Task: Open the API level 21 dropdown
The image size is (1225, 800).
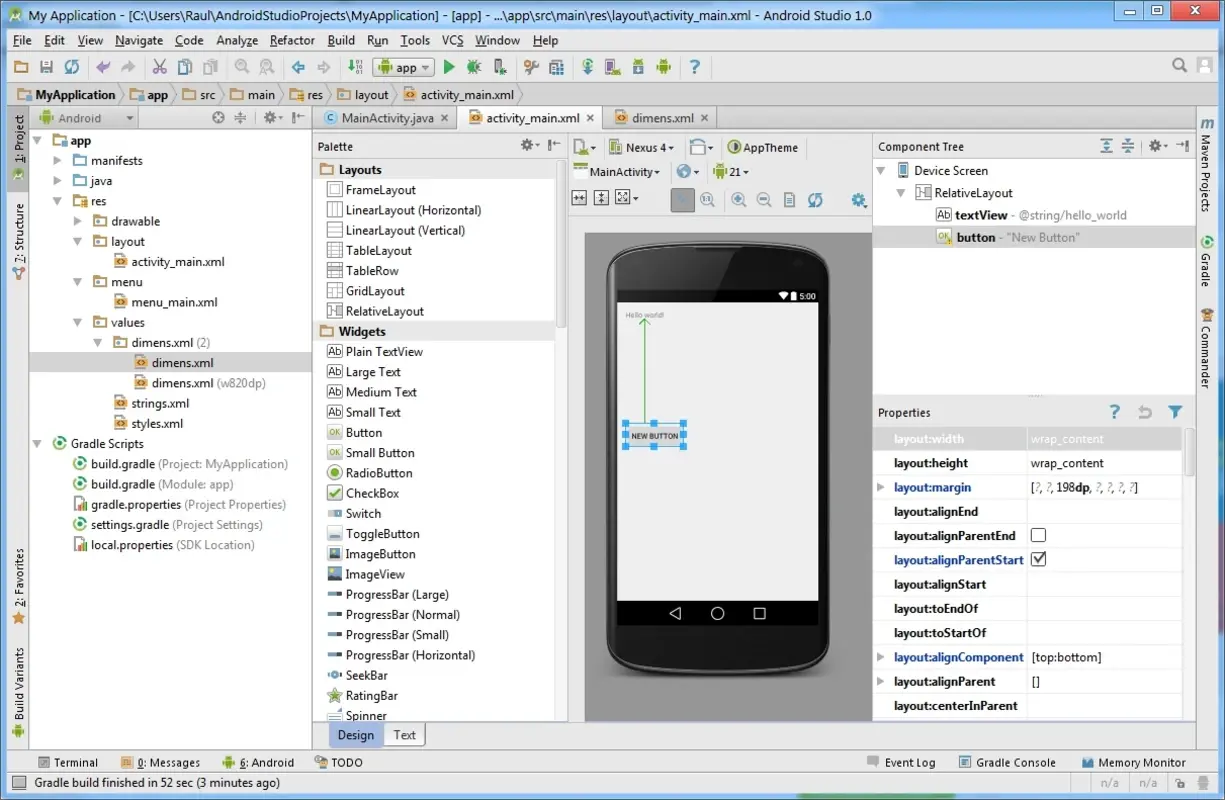Action: pyautogui.click(x=732, y=171)
